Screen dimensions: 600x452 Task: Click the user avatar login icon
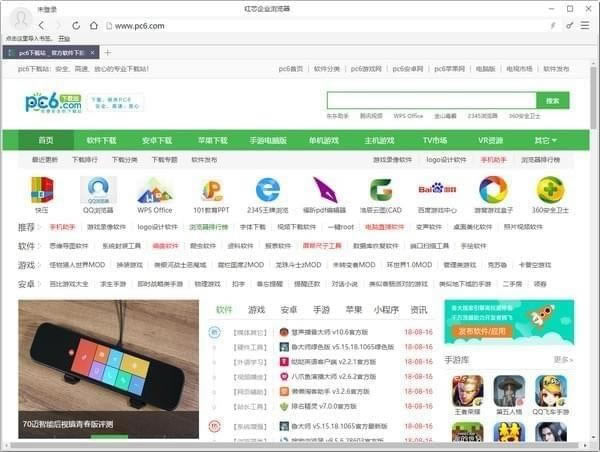21,19
